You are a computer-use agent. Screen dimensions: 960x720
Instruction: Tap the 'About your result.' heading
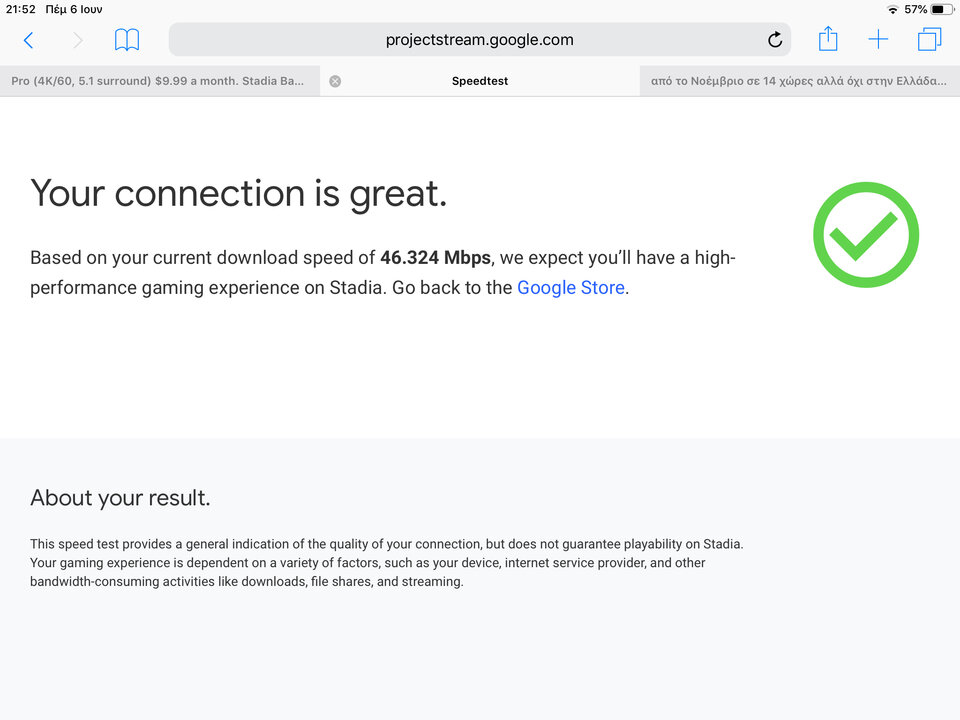coord(120,498)
